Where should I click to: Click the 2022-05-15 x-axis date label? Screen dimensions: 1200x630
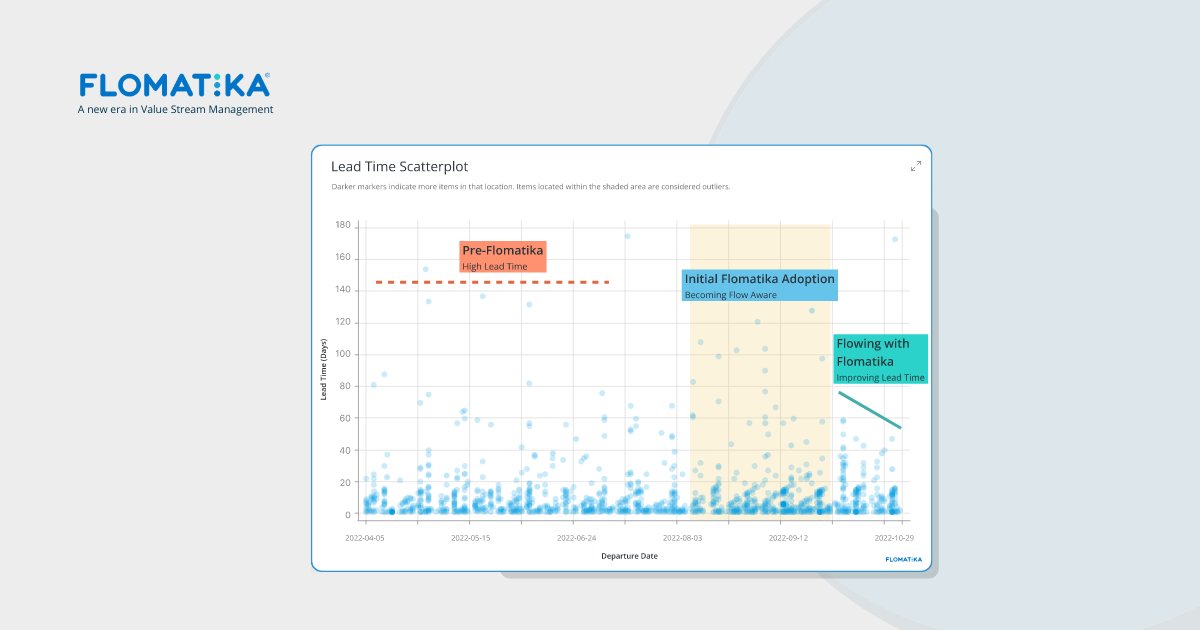point(470,537)
